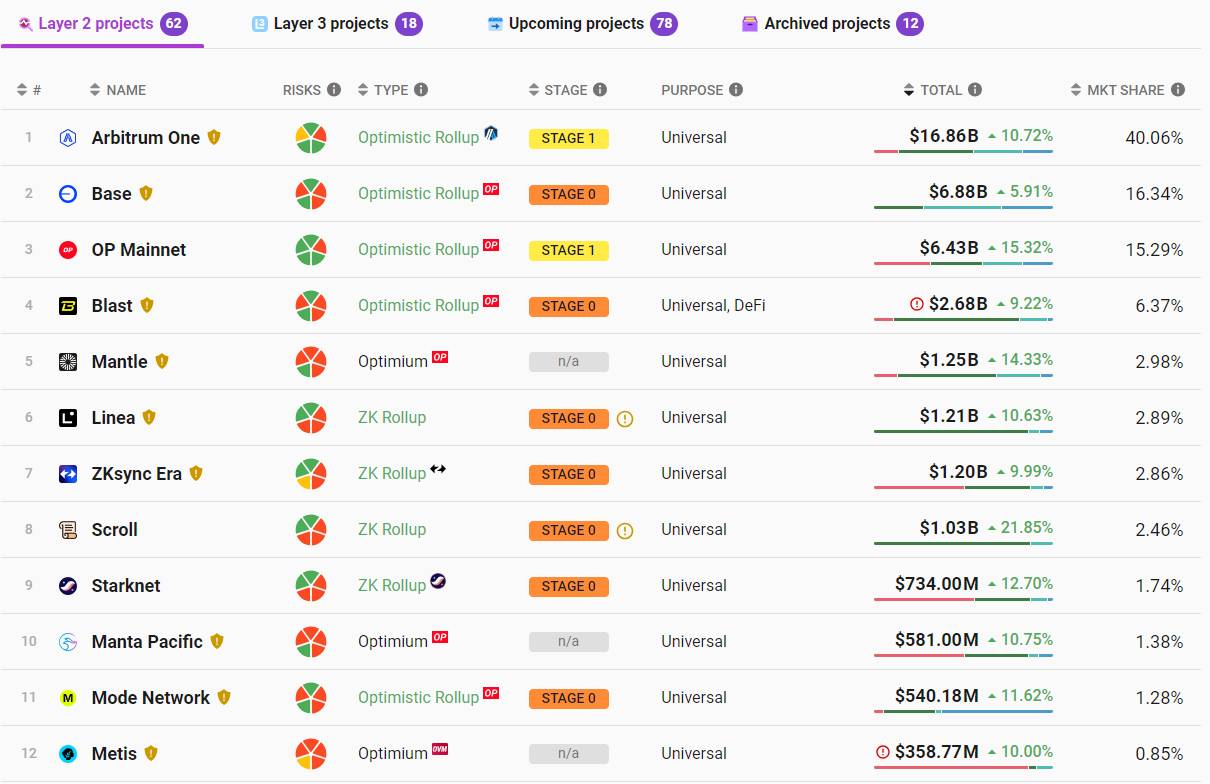Sort table by MKT SHARE column
The width and height of the screenshot is (1210, 784).
tap(1117, 90)
